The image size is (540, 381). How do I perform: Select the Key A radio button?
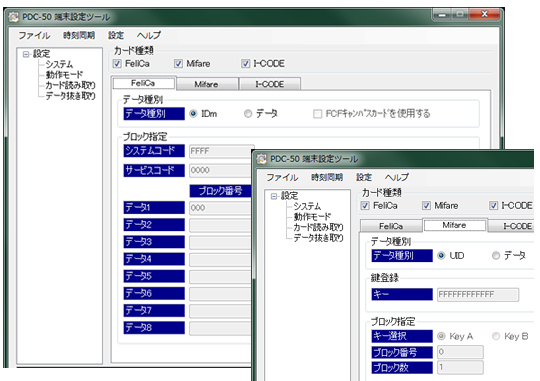pyautogui.click(x=441, y=336)
